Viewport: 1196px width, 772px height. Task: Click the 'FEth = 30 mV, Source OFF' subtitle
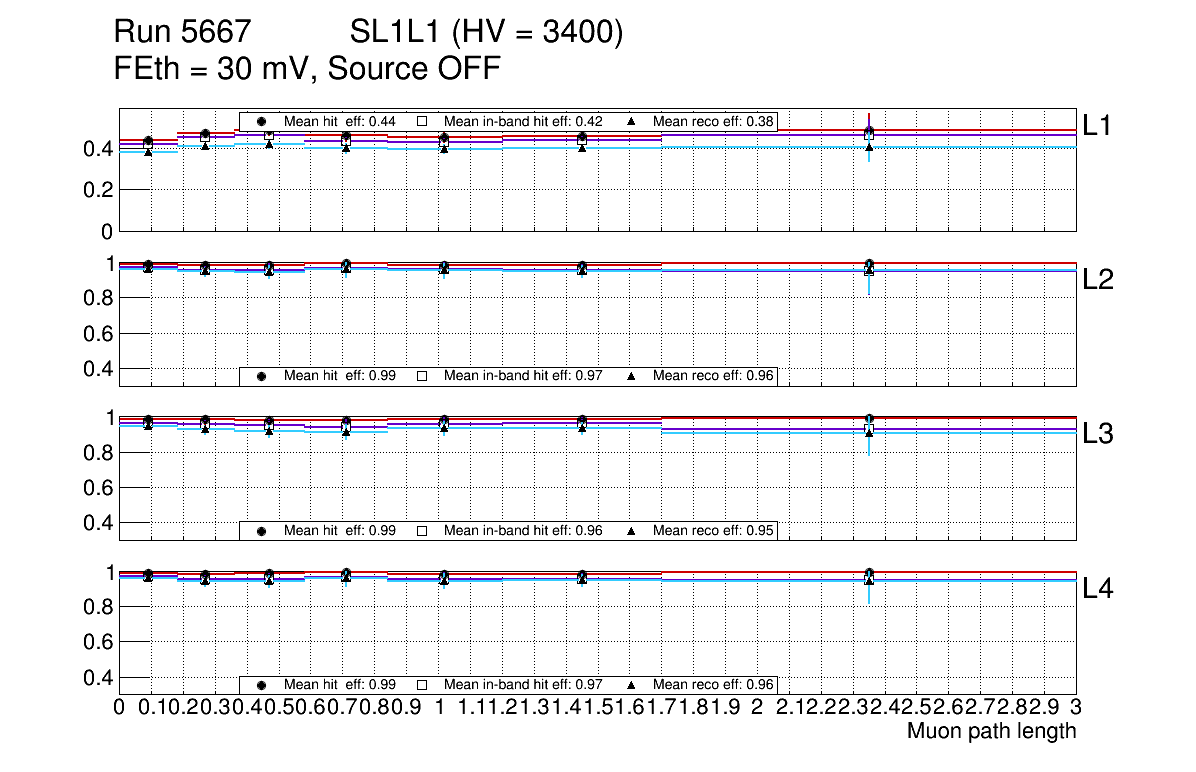click(307, 69)
